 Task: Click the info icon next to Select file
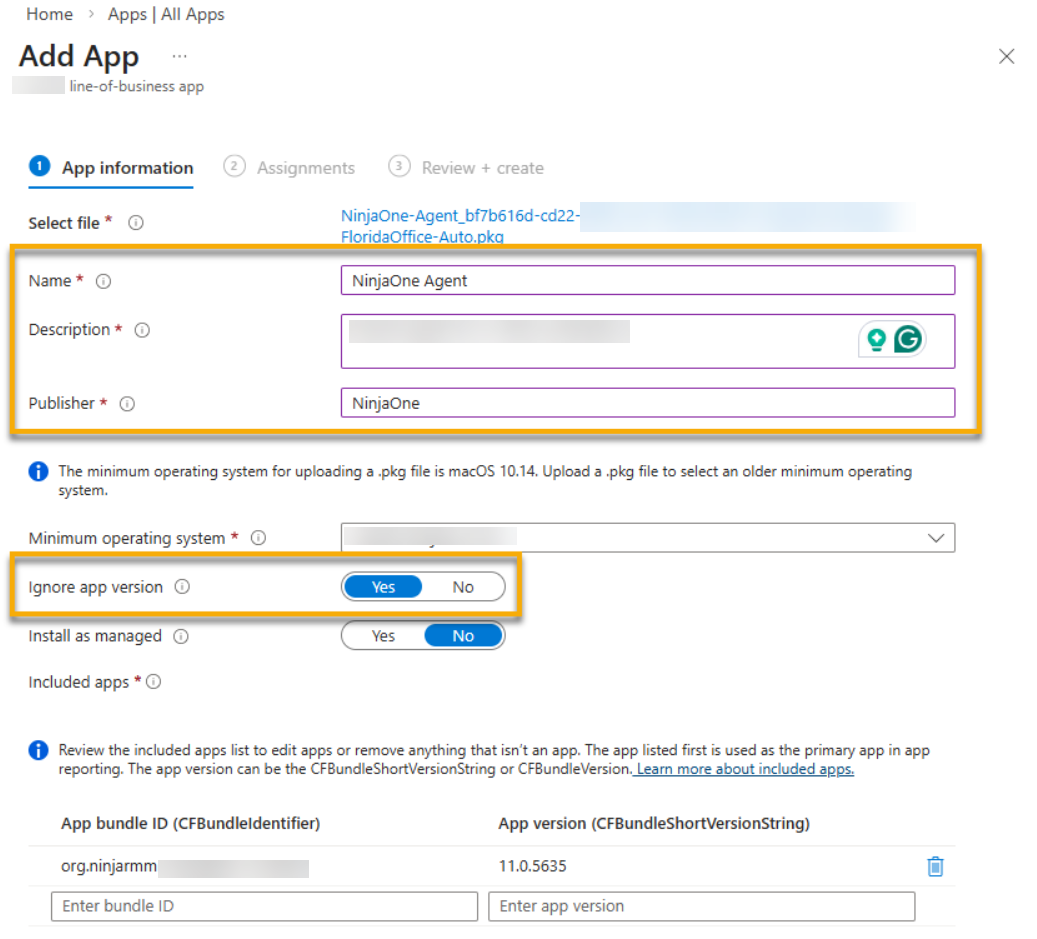(x=136, y=223)
